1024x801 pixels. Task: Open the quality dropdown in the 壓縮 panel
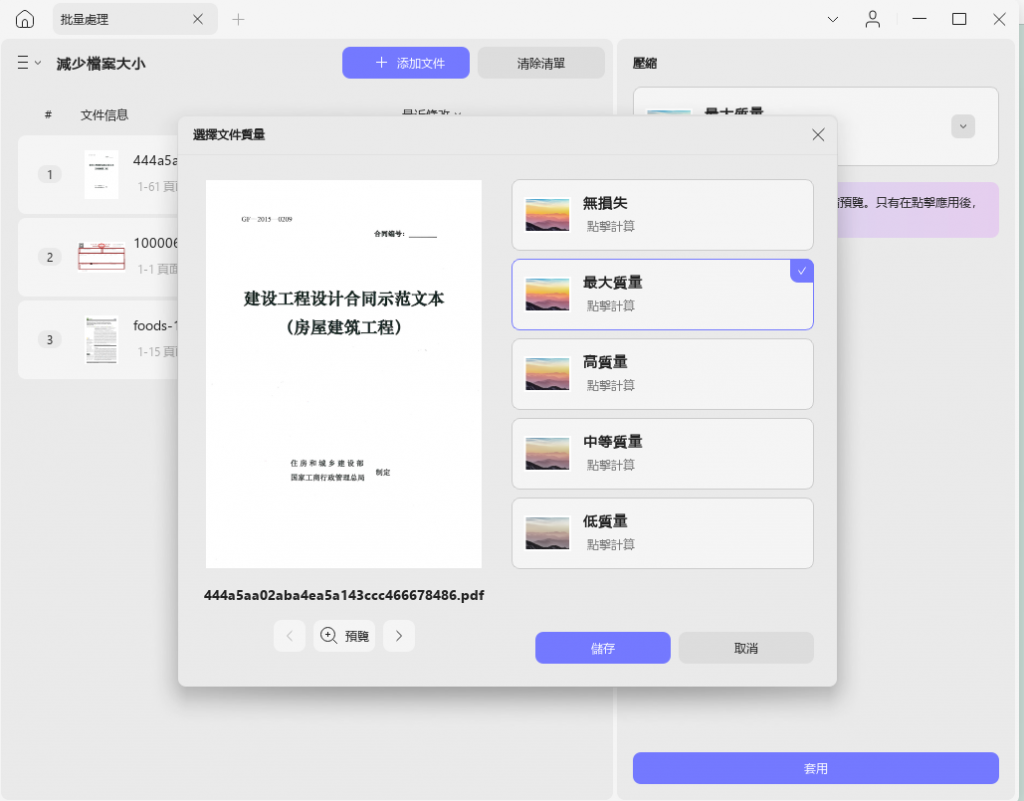[962, 126]
